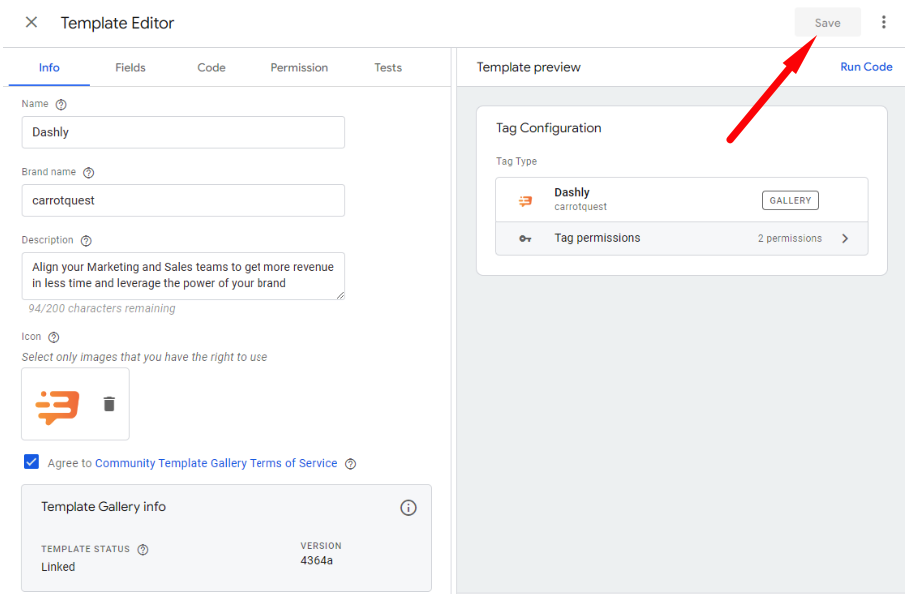Select the Tests tab

[x=388, y=68]
